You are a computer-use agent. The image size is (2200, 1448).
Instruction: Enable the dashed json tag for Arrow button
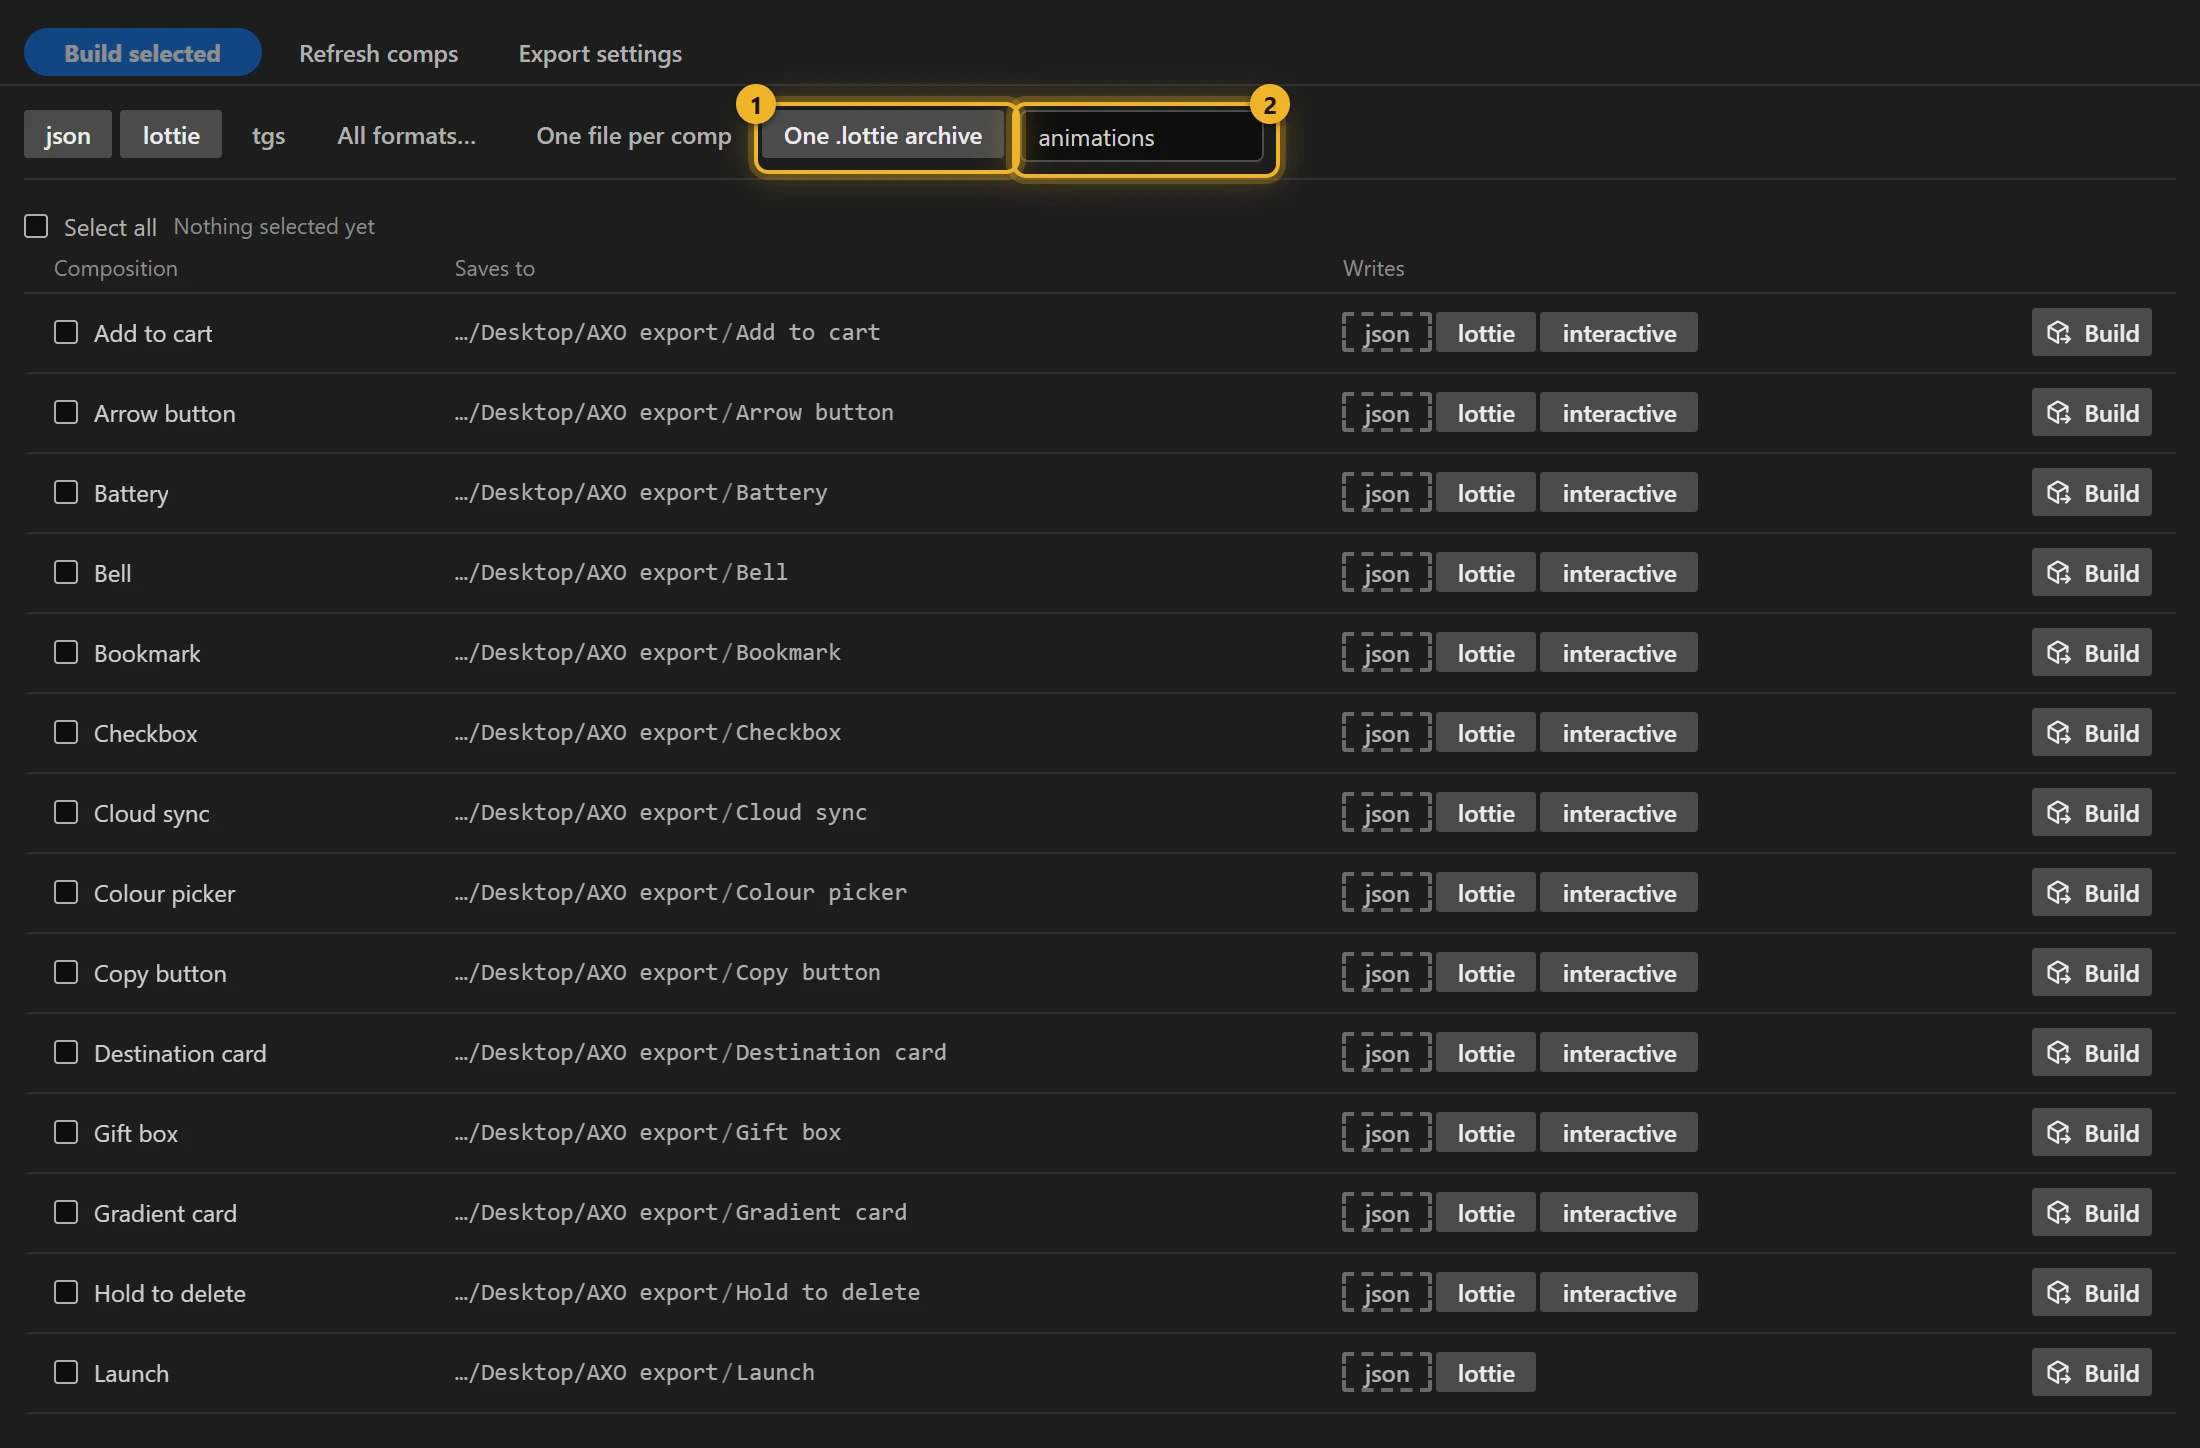point(1386,413)
